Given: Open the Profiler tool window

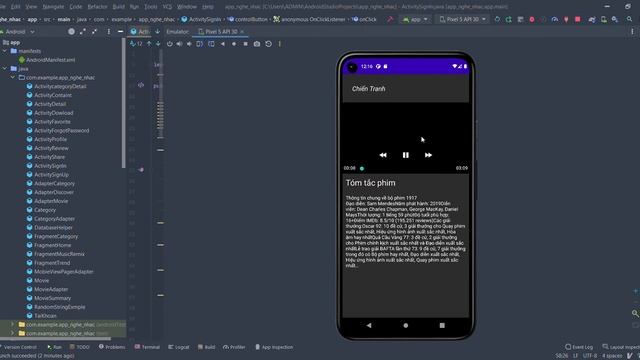Looking at the screenshot, I should [234, 347].
